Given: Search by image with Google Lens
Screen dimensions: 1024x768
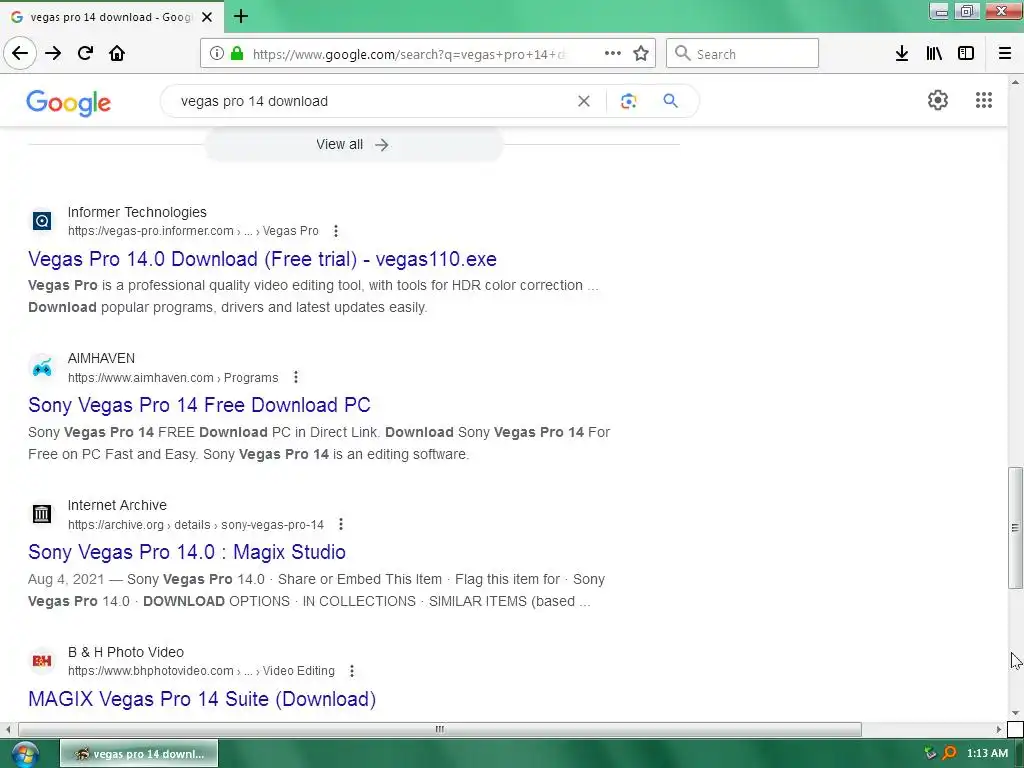Looking at the screenshot, I should coord(628,101).
